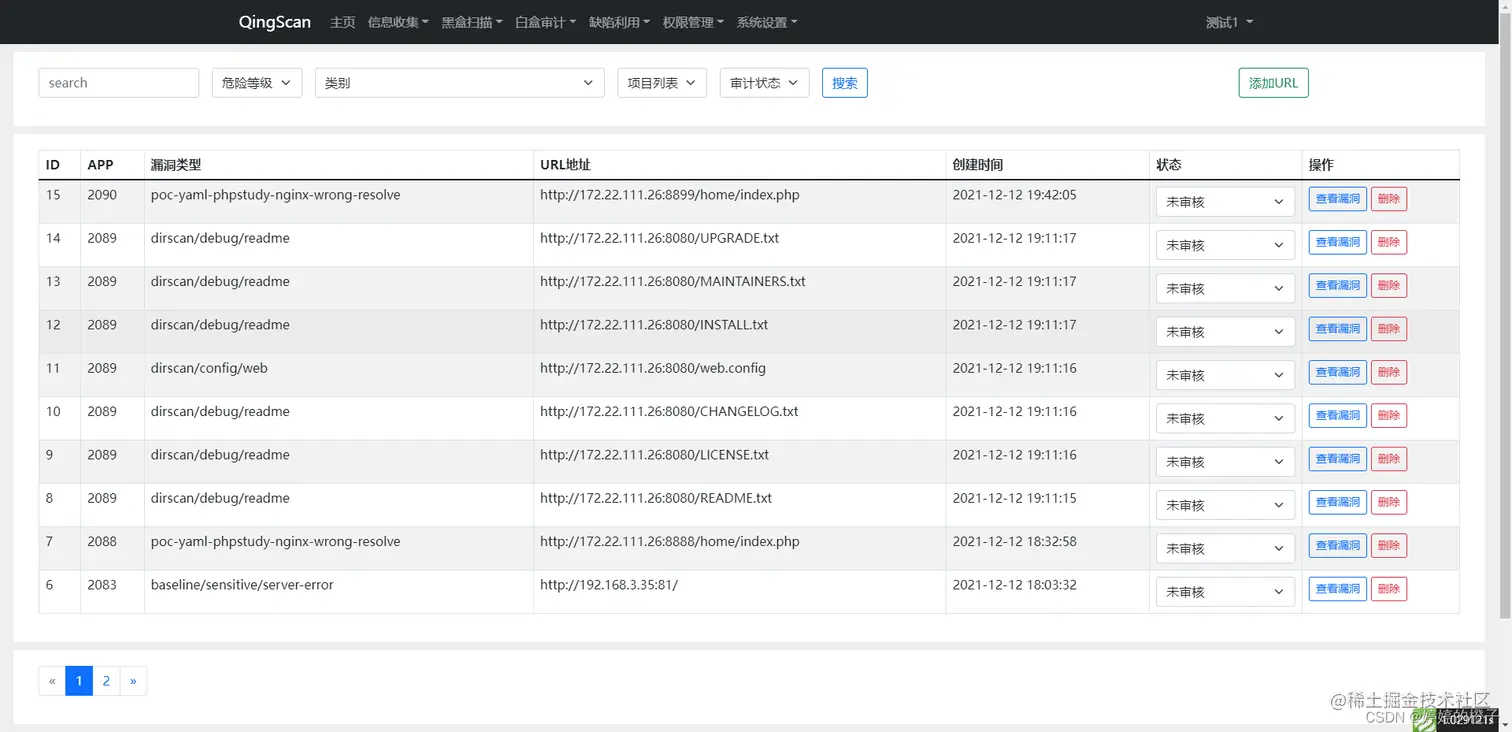Click URL http://192.168.3.35:81/

coord(609,585)
